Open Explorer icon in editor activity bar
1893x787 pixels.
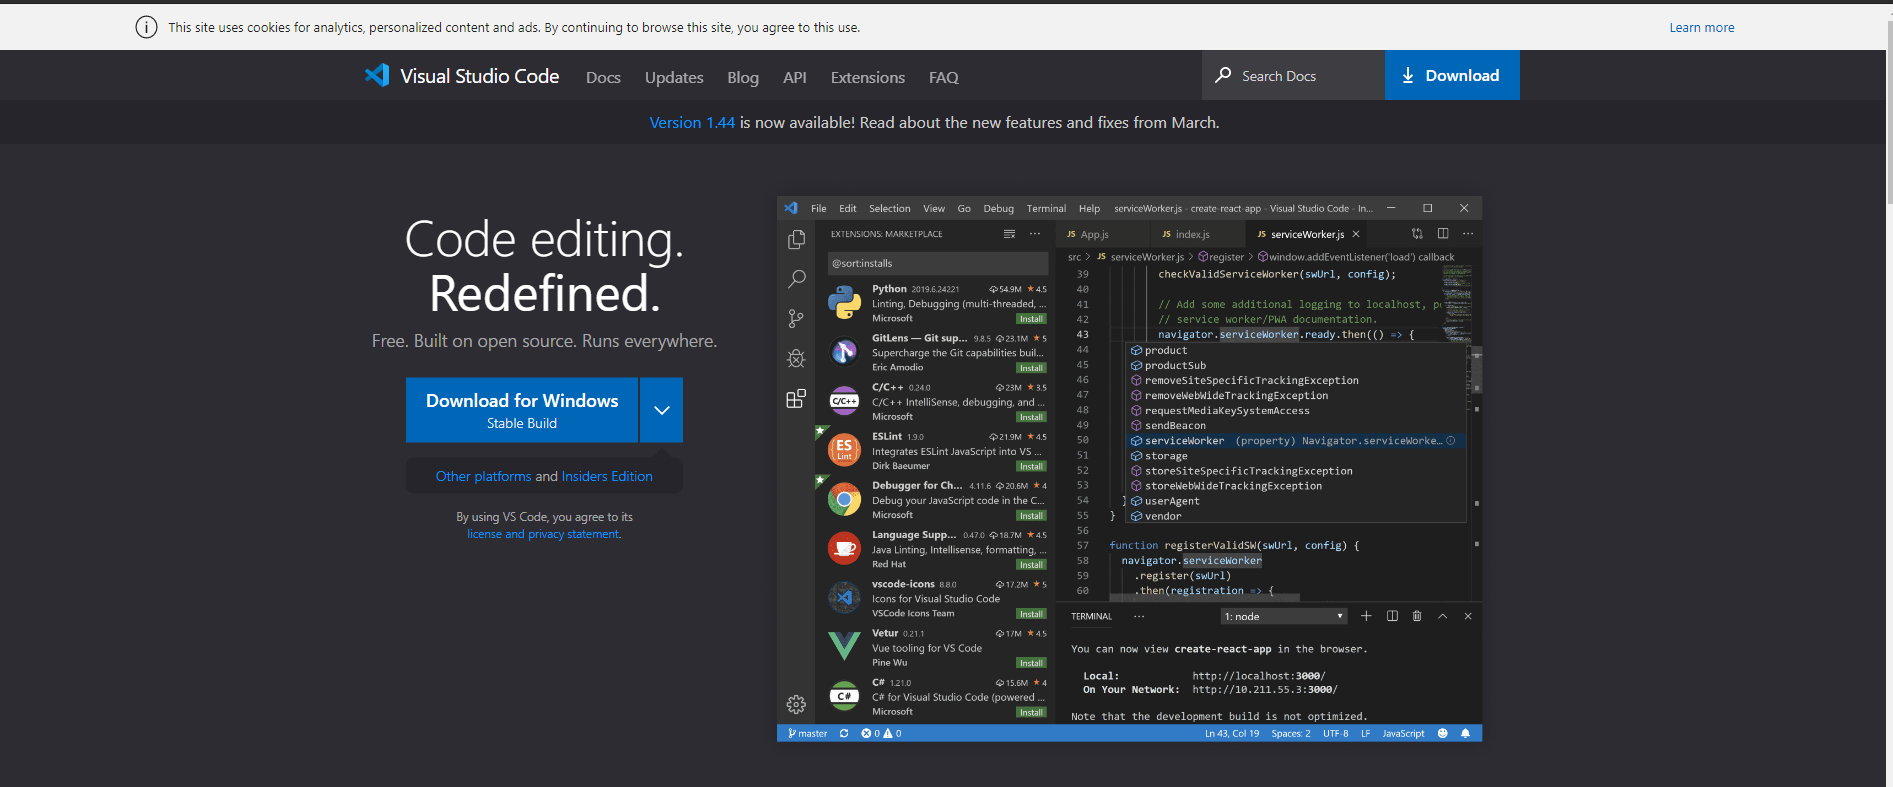click(x=796, y=239)
